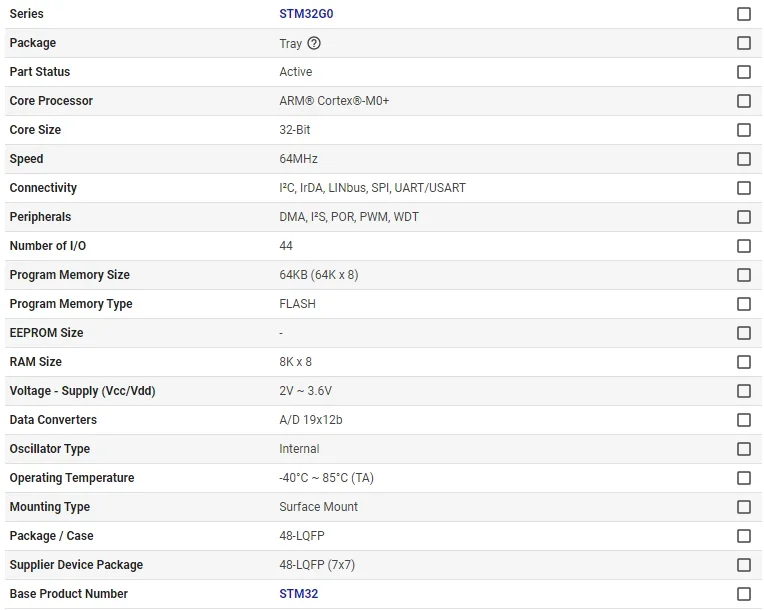Image resolution: width=764 pixels, height=610 pixels.
Task: Enable the Core Processor filter checkbox
Action: click(744, 101)
